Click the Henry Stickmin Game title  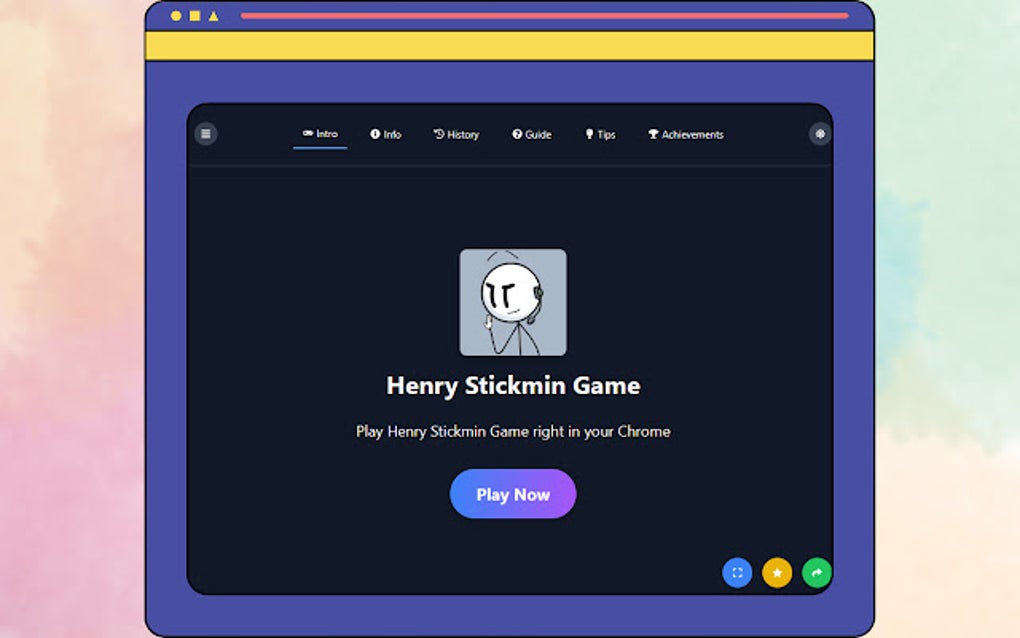coord(513,386)
